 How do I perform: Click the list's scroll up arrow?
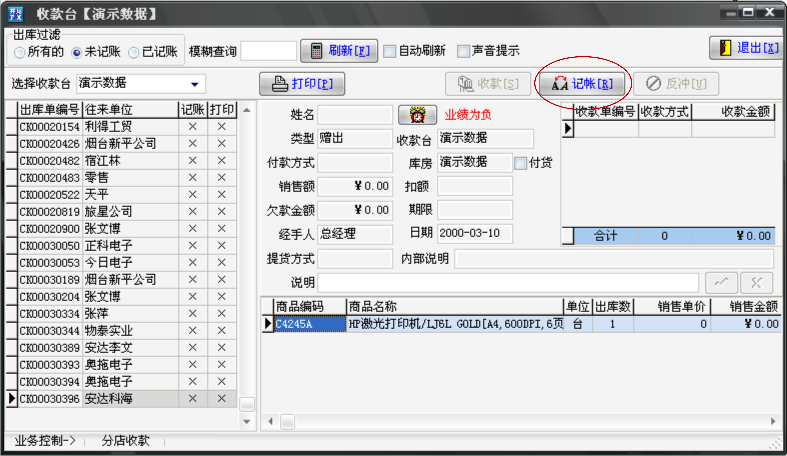click(246, 110)
